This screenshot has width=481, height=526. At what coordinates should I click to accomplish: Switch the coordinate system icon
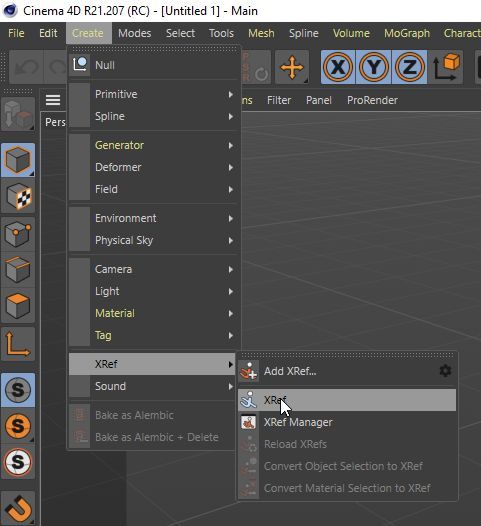(446, 67)
